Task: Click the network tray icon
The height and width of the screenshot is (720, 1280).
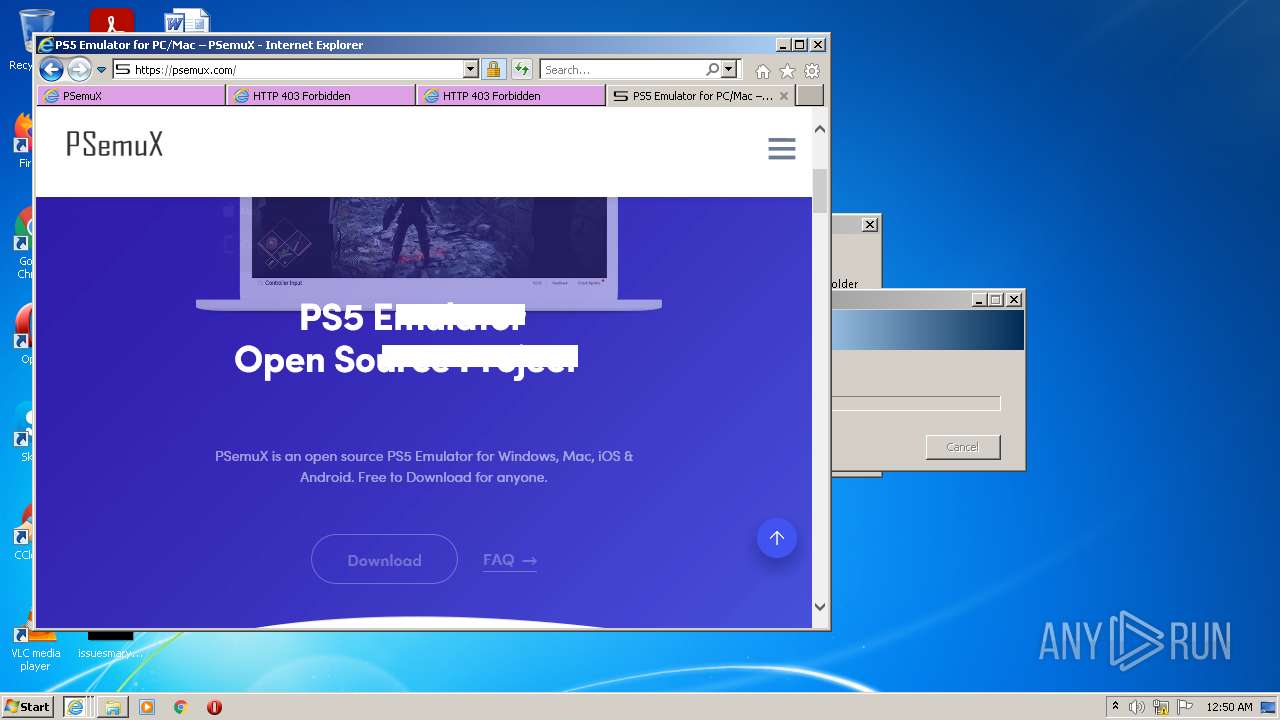Action: click(x=1161, y=707)
